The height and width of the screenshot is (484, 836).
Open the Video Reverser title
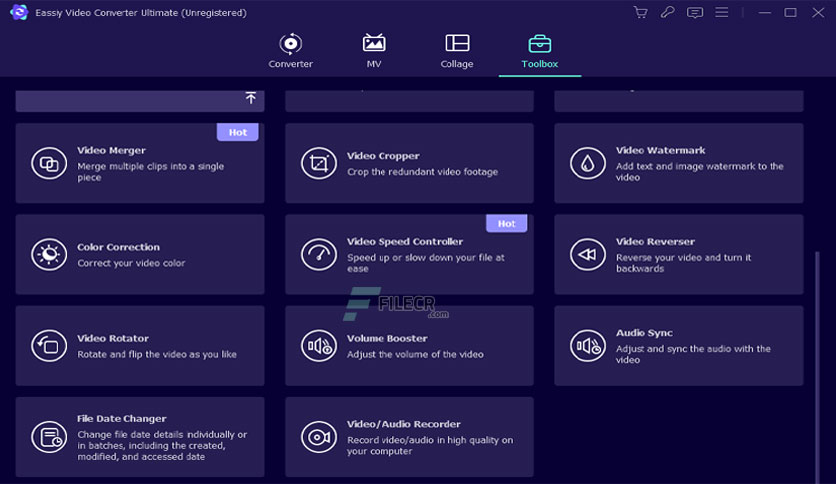pos(655,241)
